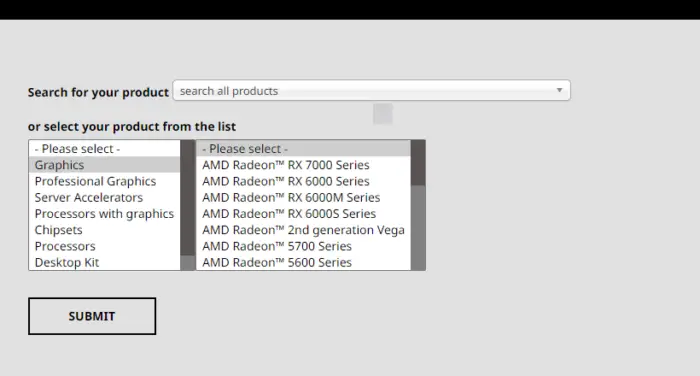Choose Server Accelerators from the list
This screenshot has width=700, height=376.
(104, 197)
